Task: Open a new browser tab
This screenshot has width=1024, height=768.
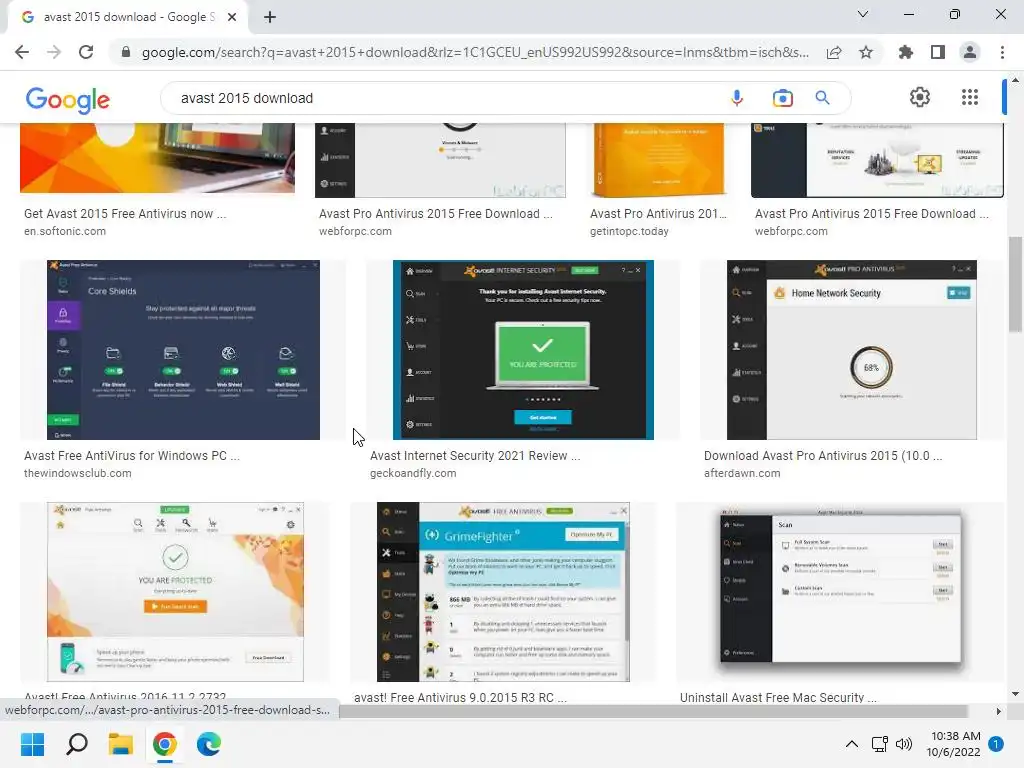Action: pyautogui.click(x=270, y=17)
